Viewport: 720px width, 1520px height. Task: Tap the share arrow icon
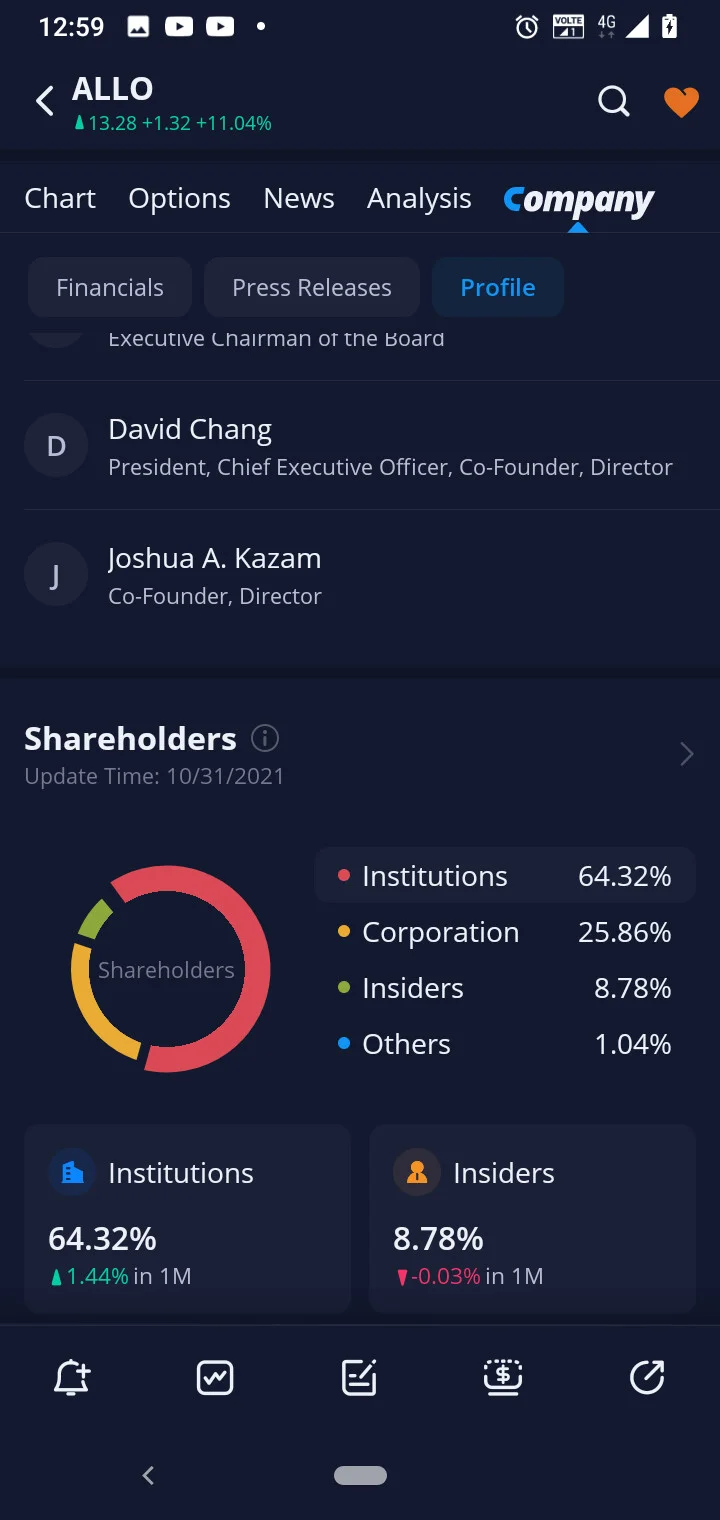[647, 1377]
